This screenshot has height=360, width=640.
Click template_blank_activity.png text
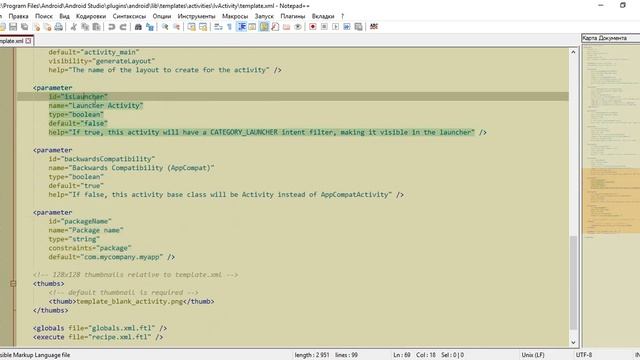[x=129, y=302]
